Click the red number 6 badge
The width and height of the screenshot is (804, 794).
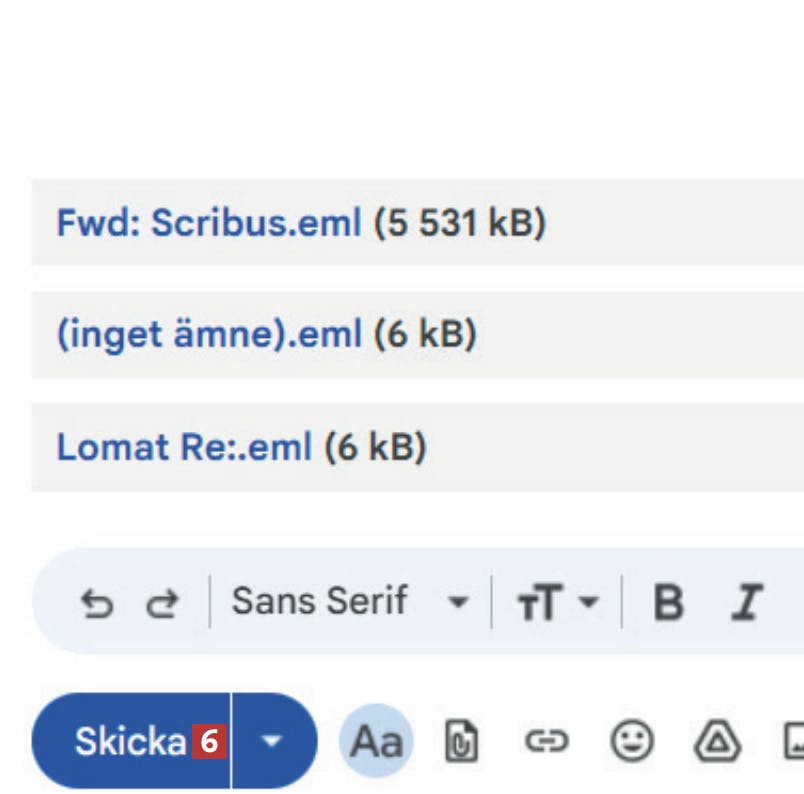pos(209,742)
